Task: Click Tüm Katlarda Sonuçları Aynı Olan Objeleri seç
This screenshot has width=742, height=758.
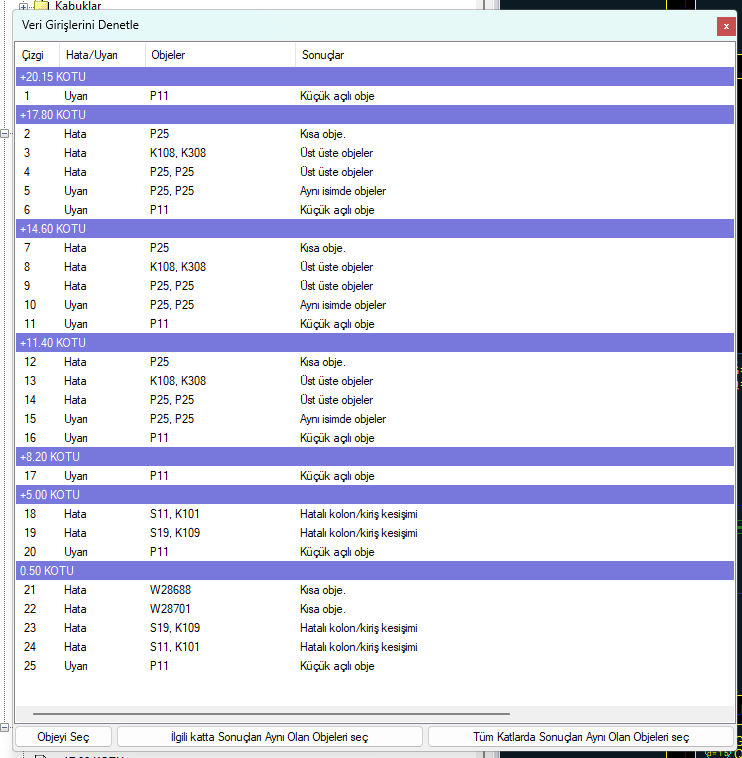Action: [581, 737]
